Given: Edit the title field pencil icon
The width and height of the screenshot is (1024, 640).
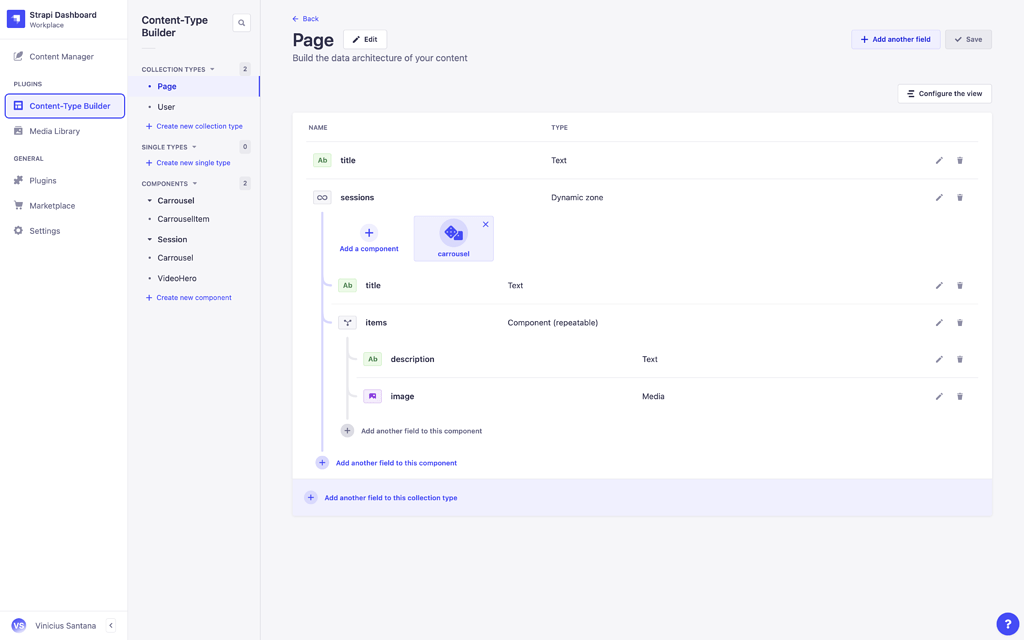Looking at the screenshot, I should tap(939, 160).
